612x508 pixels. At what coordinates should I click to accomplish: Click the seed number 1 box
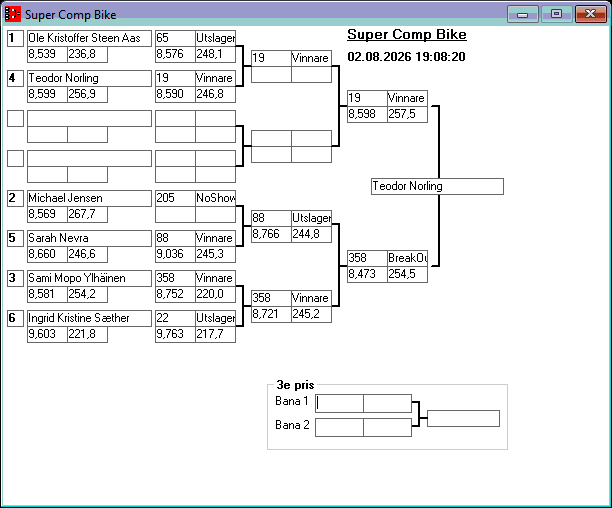pos(16,38)
